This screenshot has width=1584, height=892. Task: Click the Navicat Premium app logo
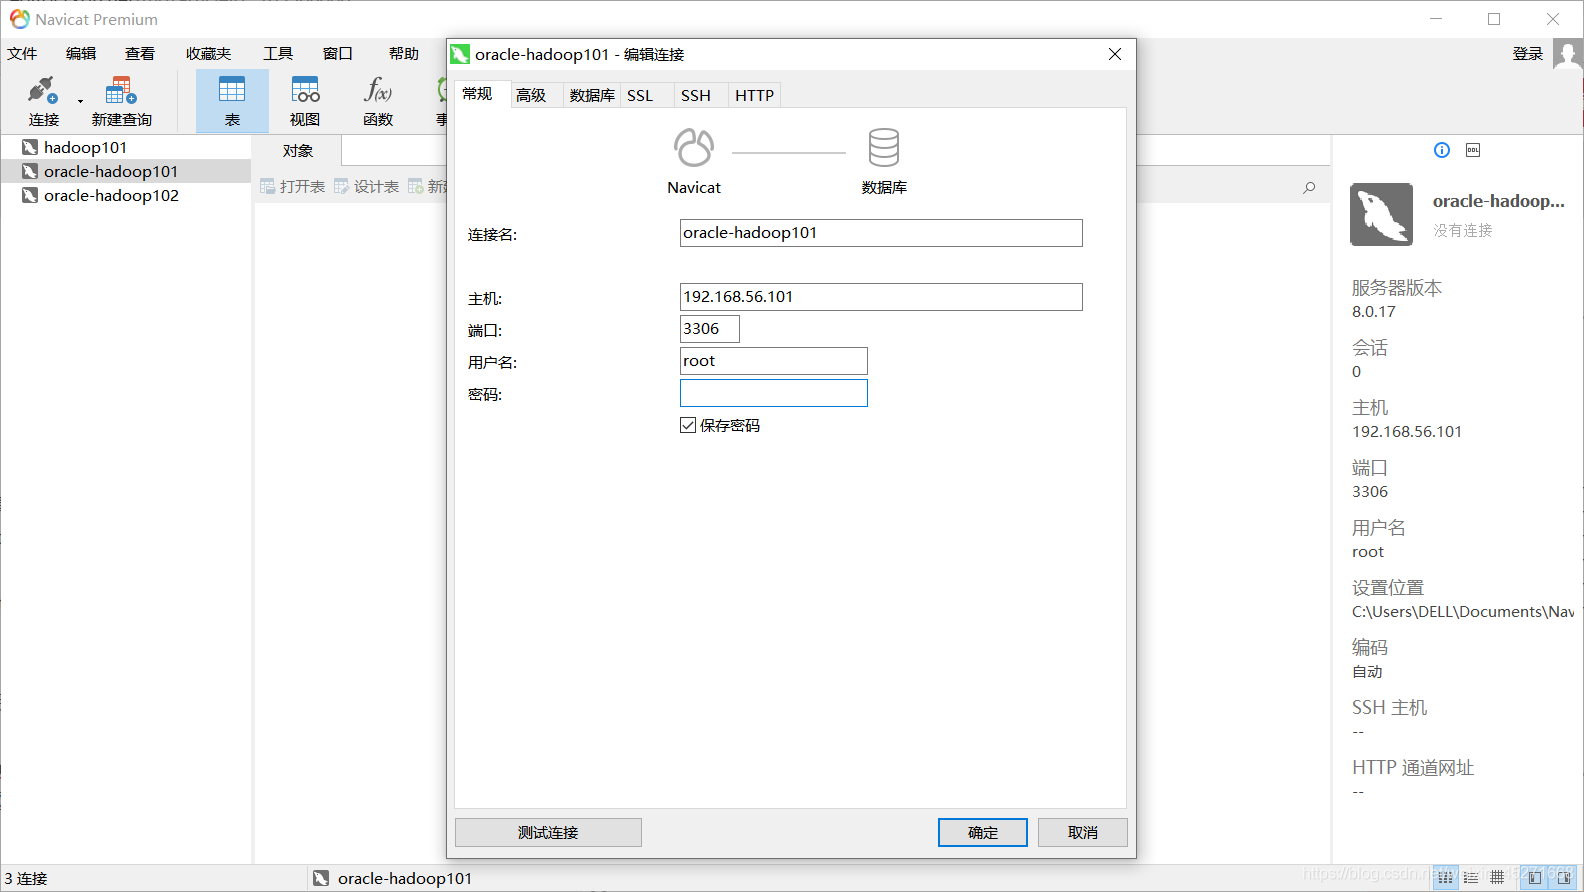click(20, 19)
